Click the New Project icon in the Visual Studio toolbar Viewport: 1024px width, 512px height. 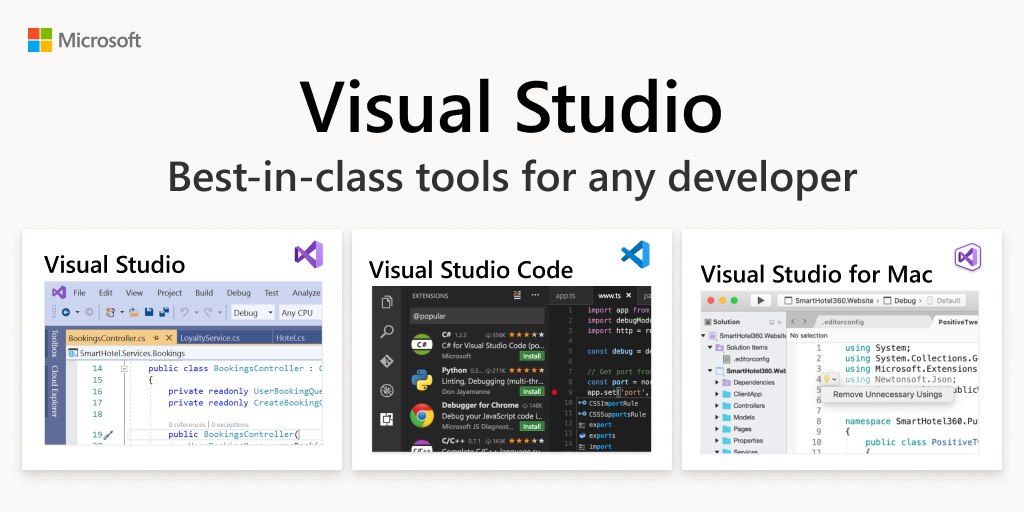coord(110,312)
